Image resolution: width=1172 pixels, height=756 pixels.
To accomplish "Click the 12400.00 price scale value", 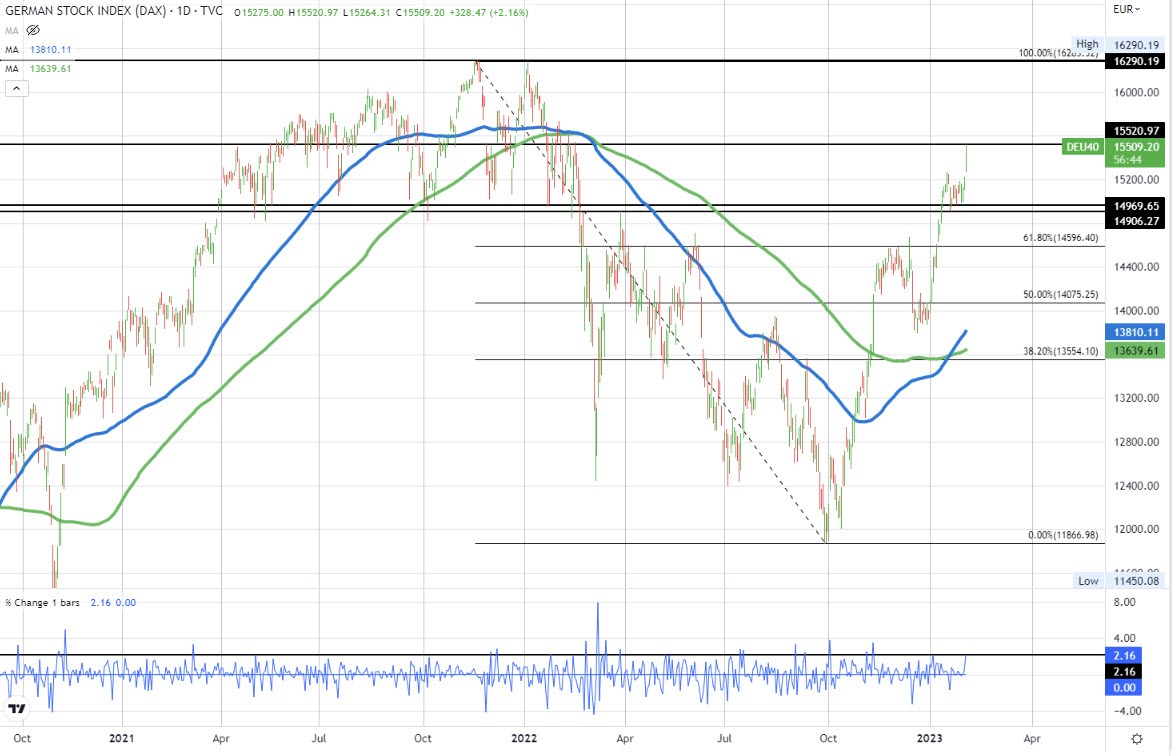I will point(1137,486).
